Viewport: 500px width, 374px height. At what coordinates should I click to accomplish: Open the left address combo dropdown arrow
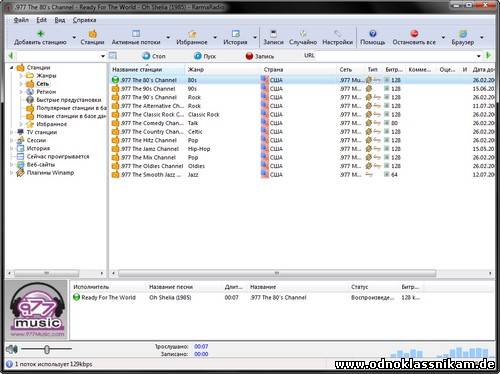click(103, 56)
